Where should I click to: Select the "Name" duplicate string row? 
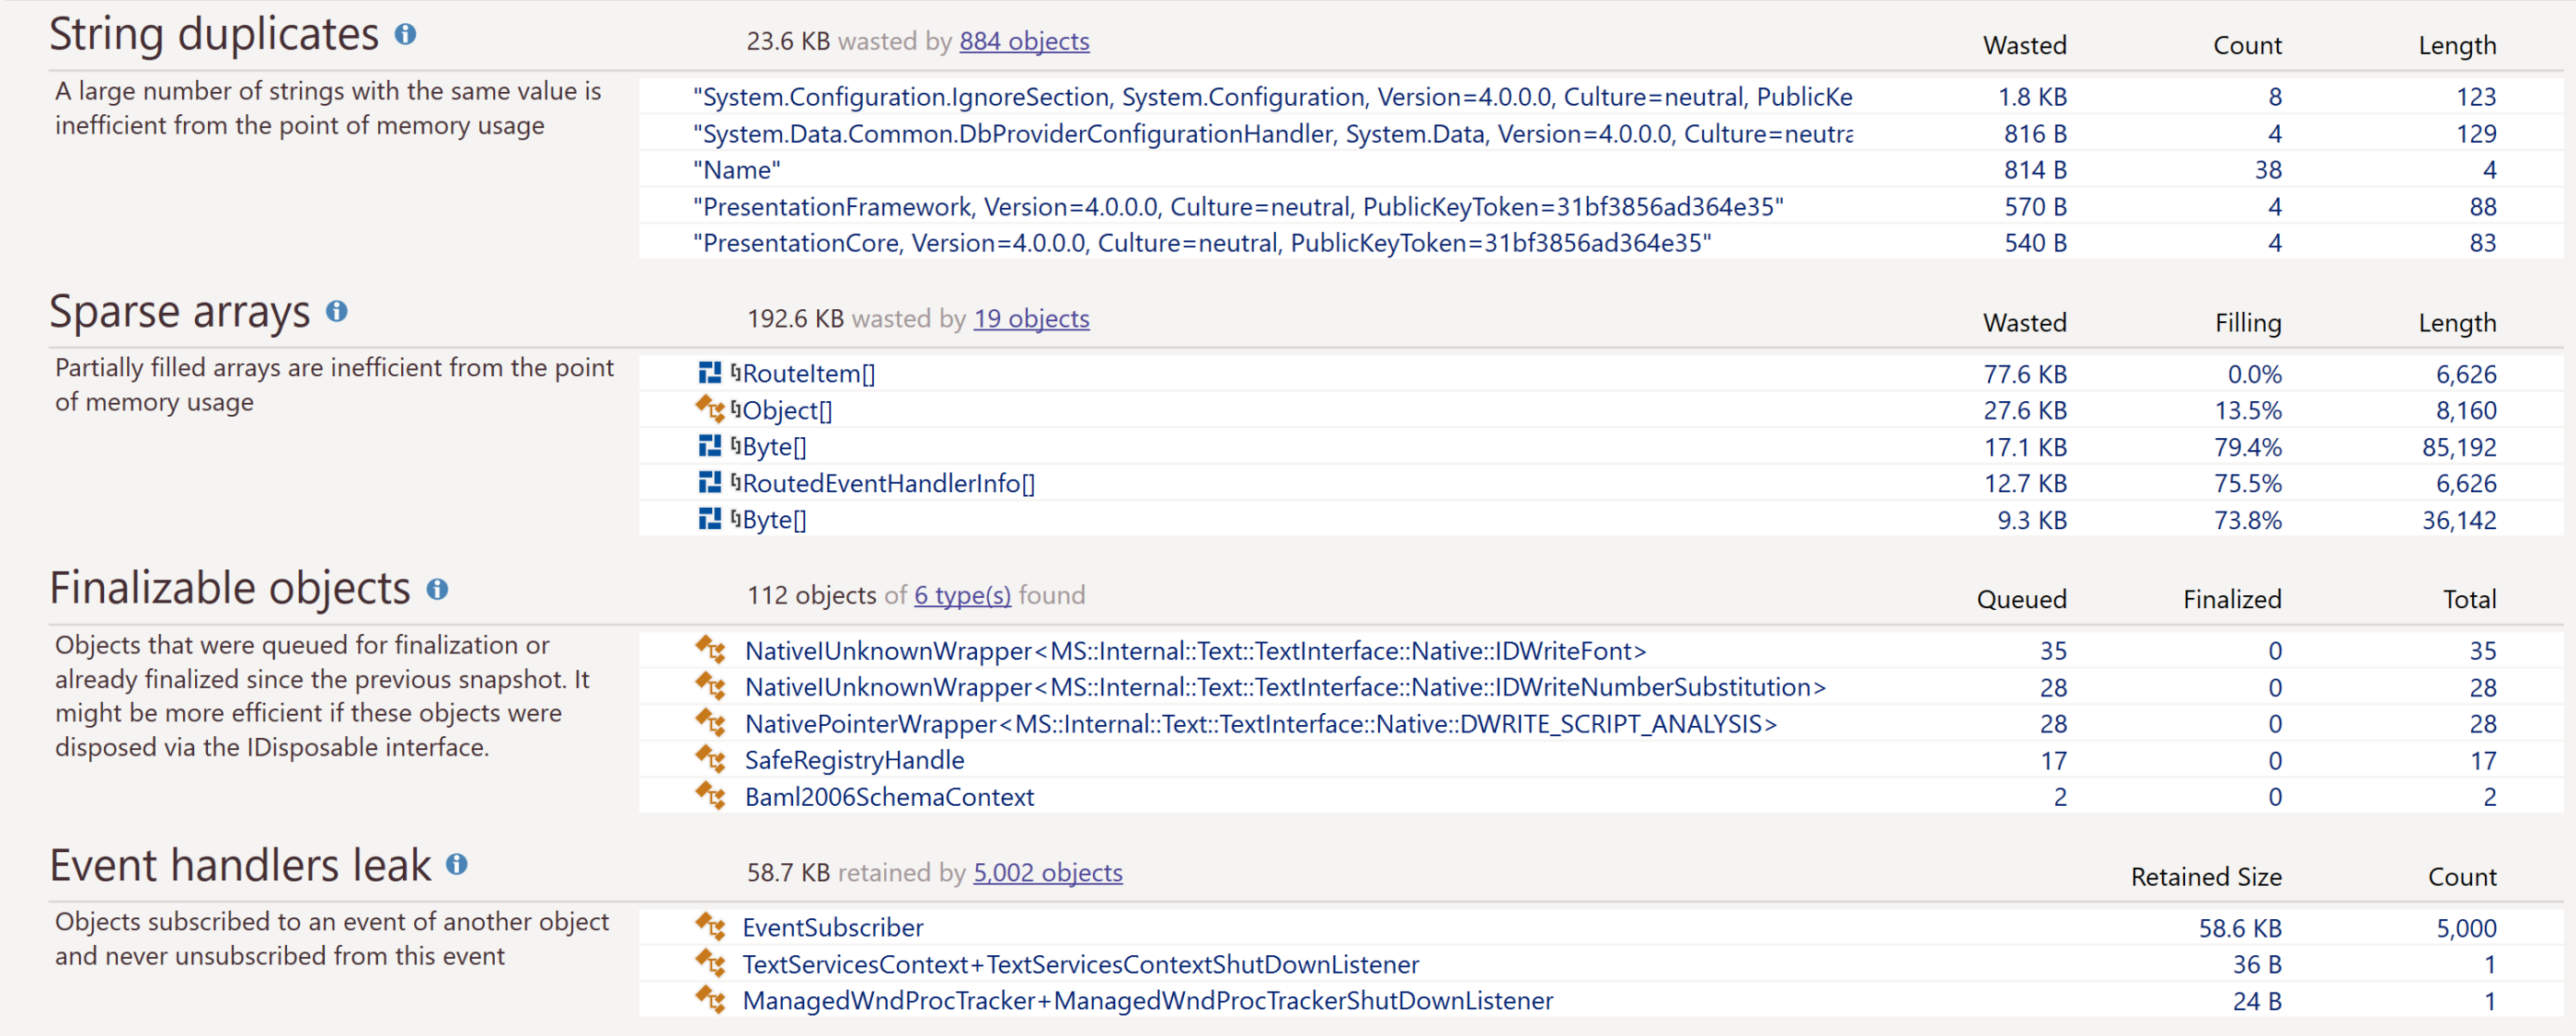[1600, 170]
